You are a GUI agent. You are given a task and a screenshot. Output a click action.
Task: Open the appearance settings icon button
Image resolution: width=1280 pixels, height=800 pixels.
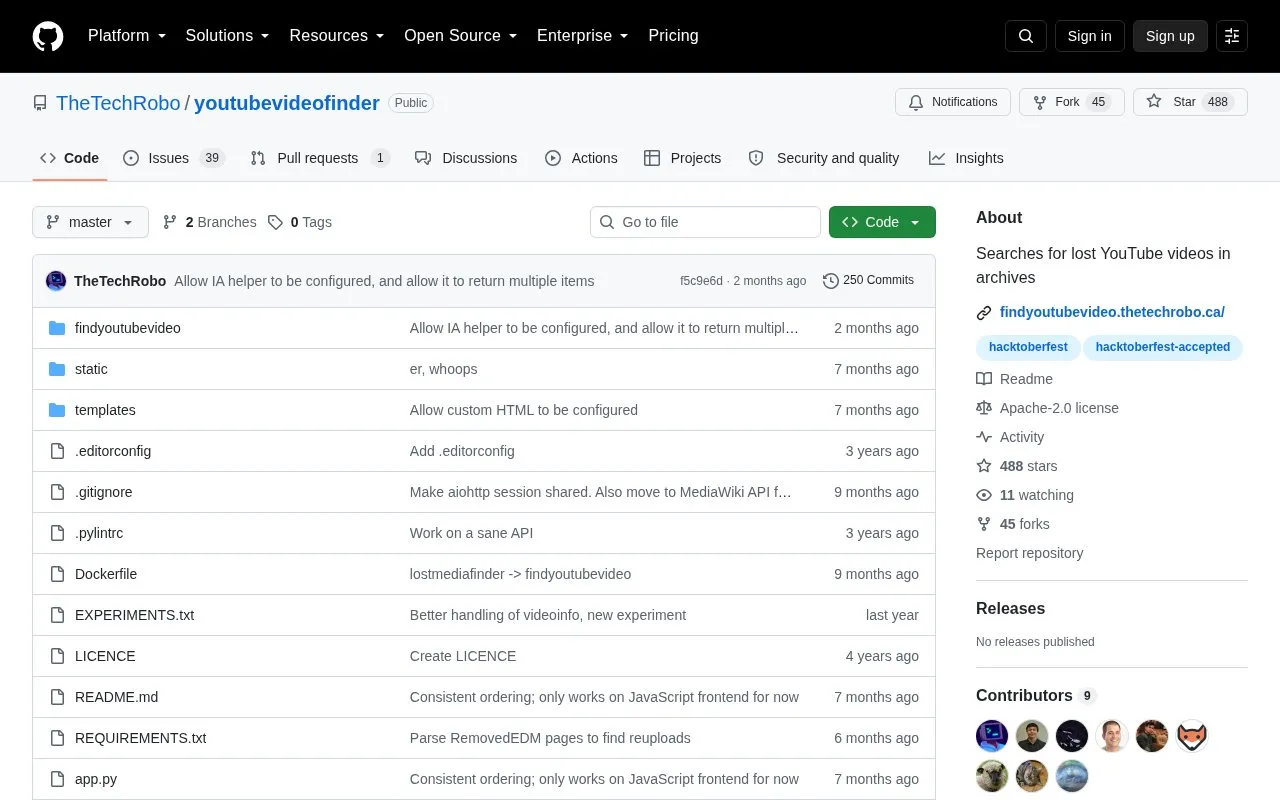tap(1232, 36)
